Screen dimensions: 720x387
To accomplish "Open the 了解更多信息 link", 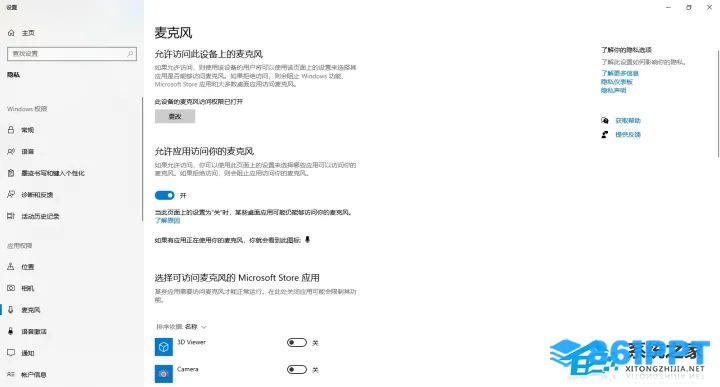I will [619, 73].
